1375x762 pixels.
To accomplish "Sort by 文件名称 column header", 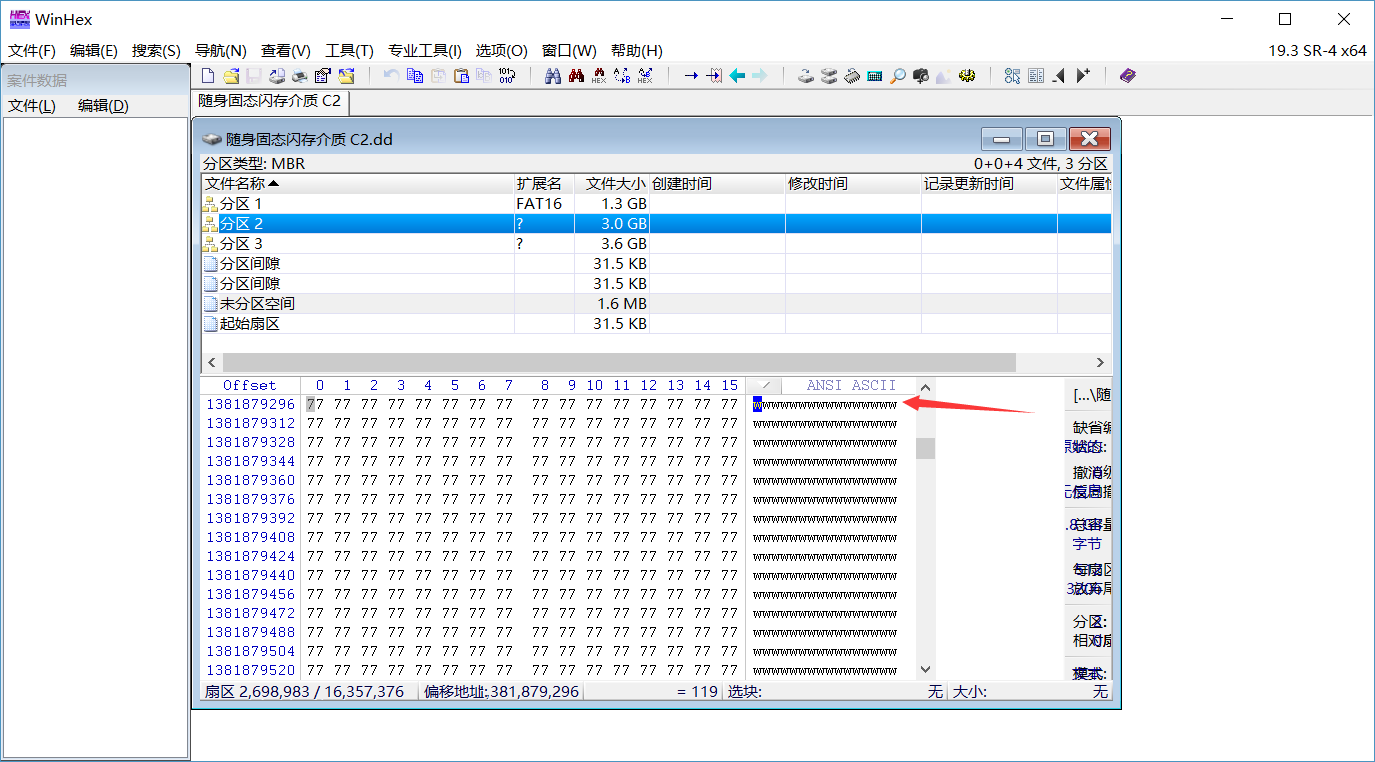I will (357, 184).
